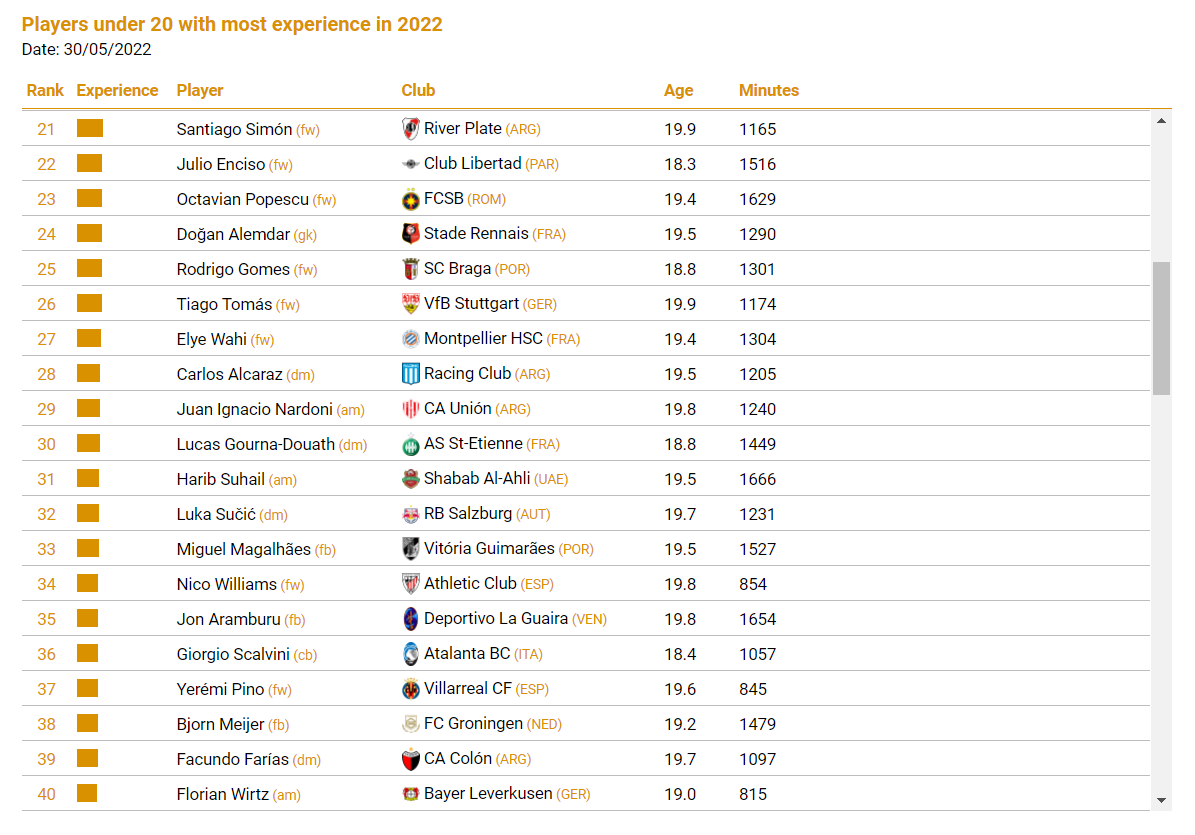The image size is (1195, 835).
Task: Click the Experience column header
Action: coord(117,91)
